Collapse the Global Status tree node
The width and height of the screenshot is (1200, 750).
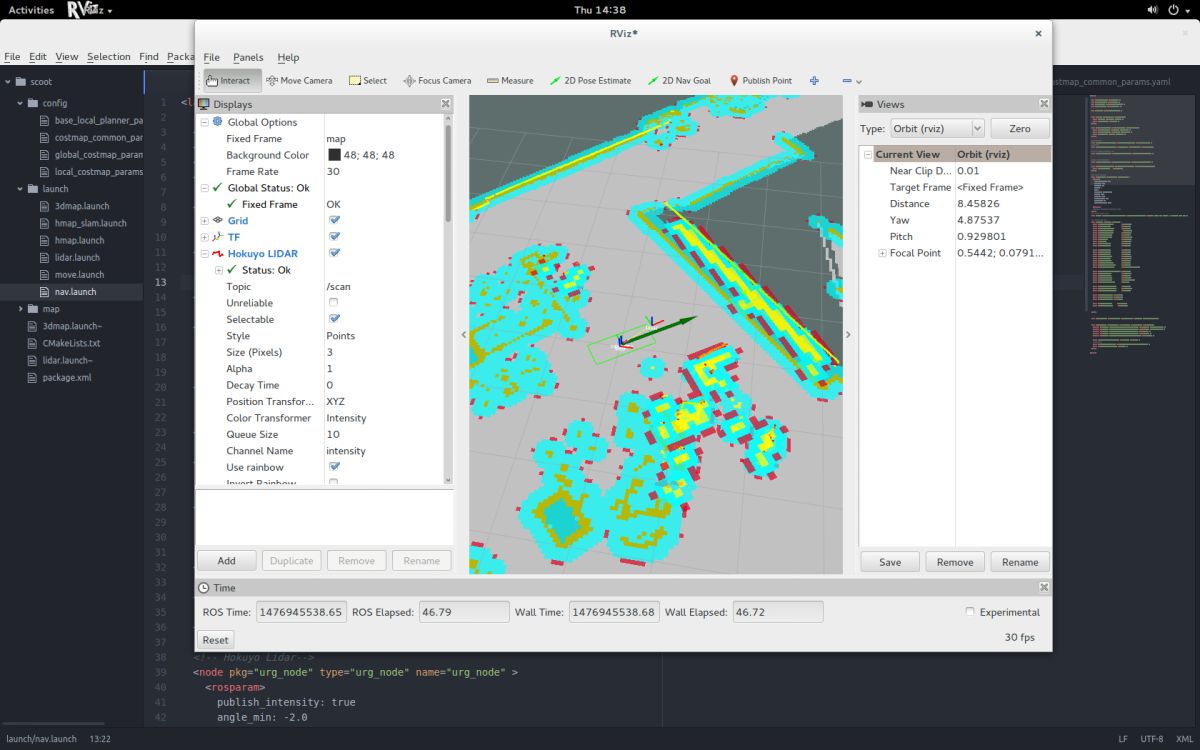point(204,188)
